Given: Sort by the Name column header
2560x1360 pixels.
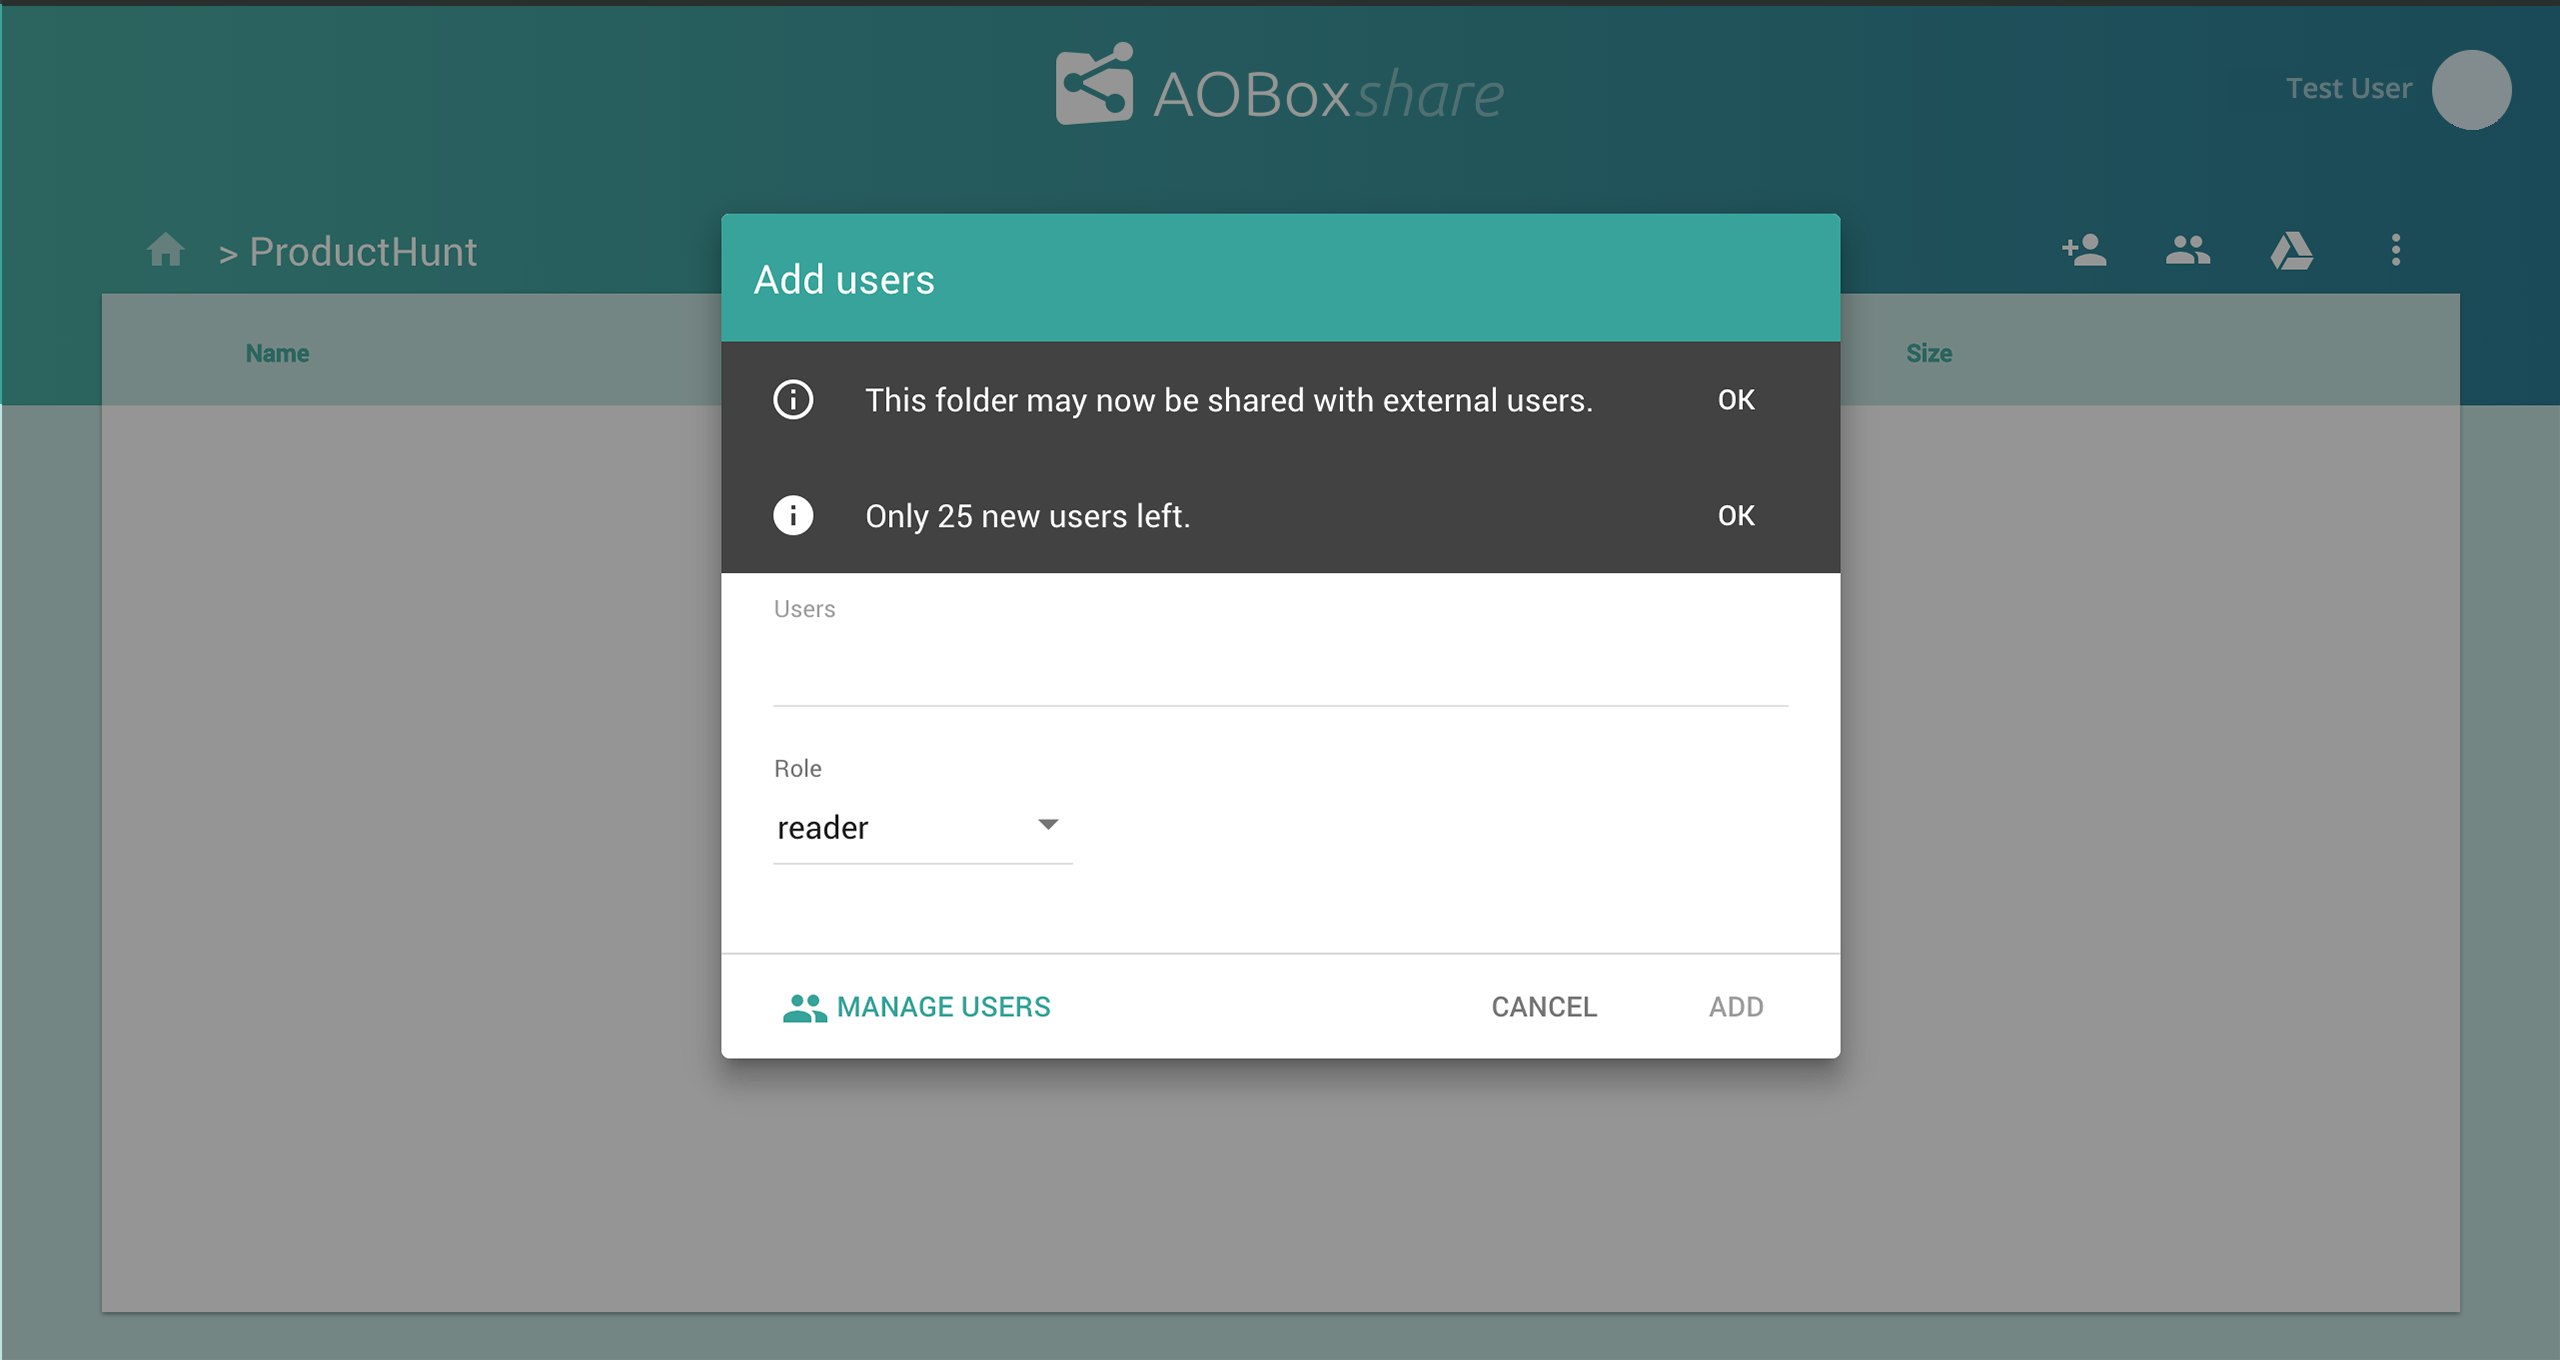Looking at the screenshot, I should coord(277,353).
